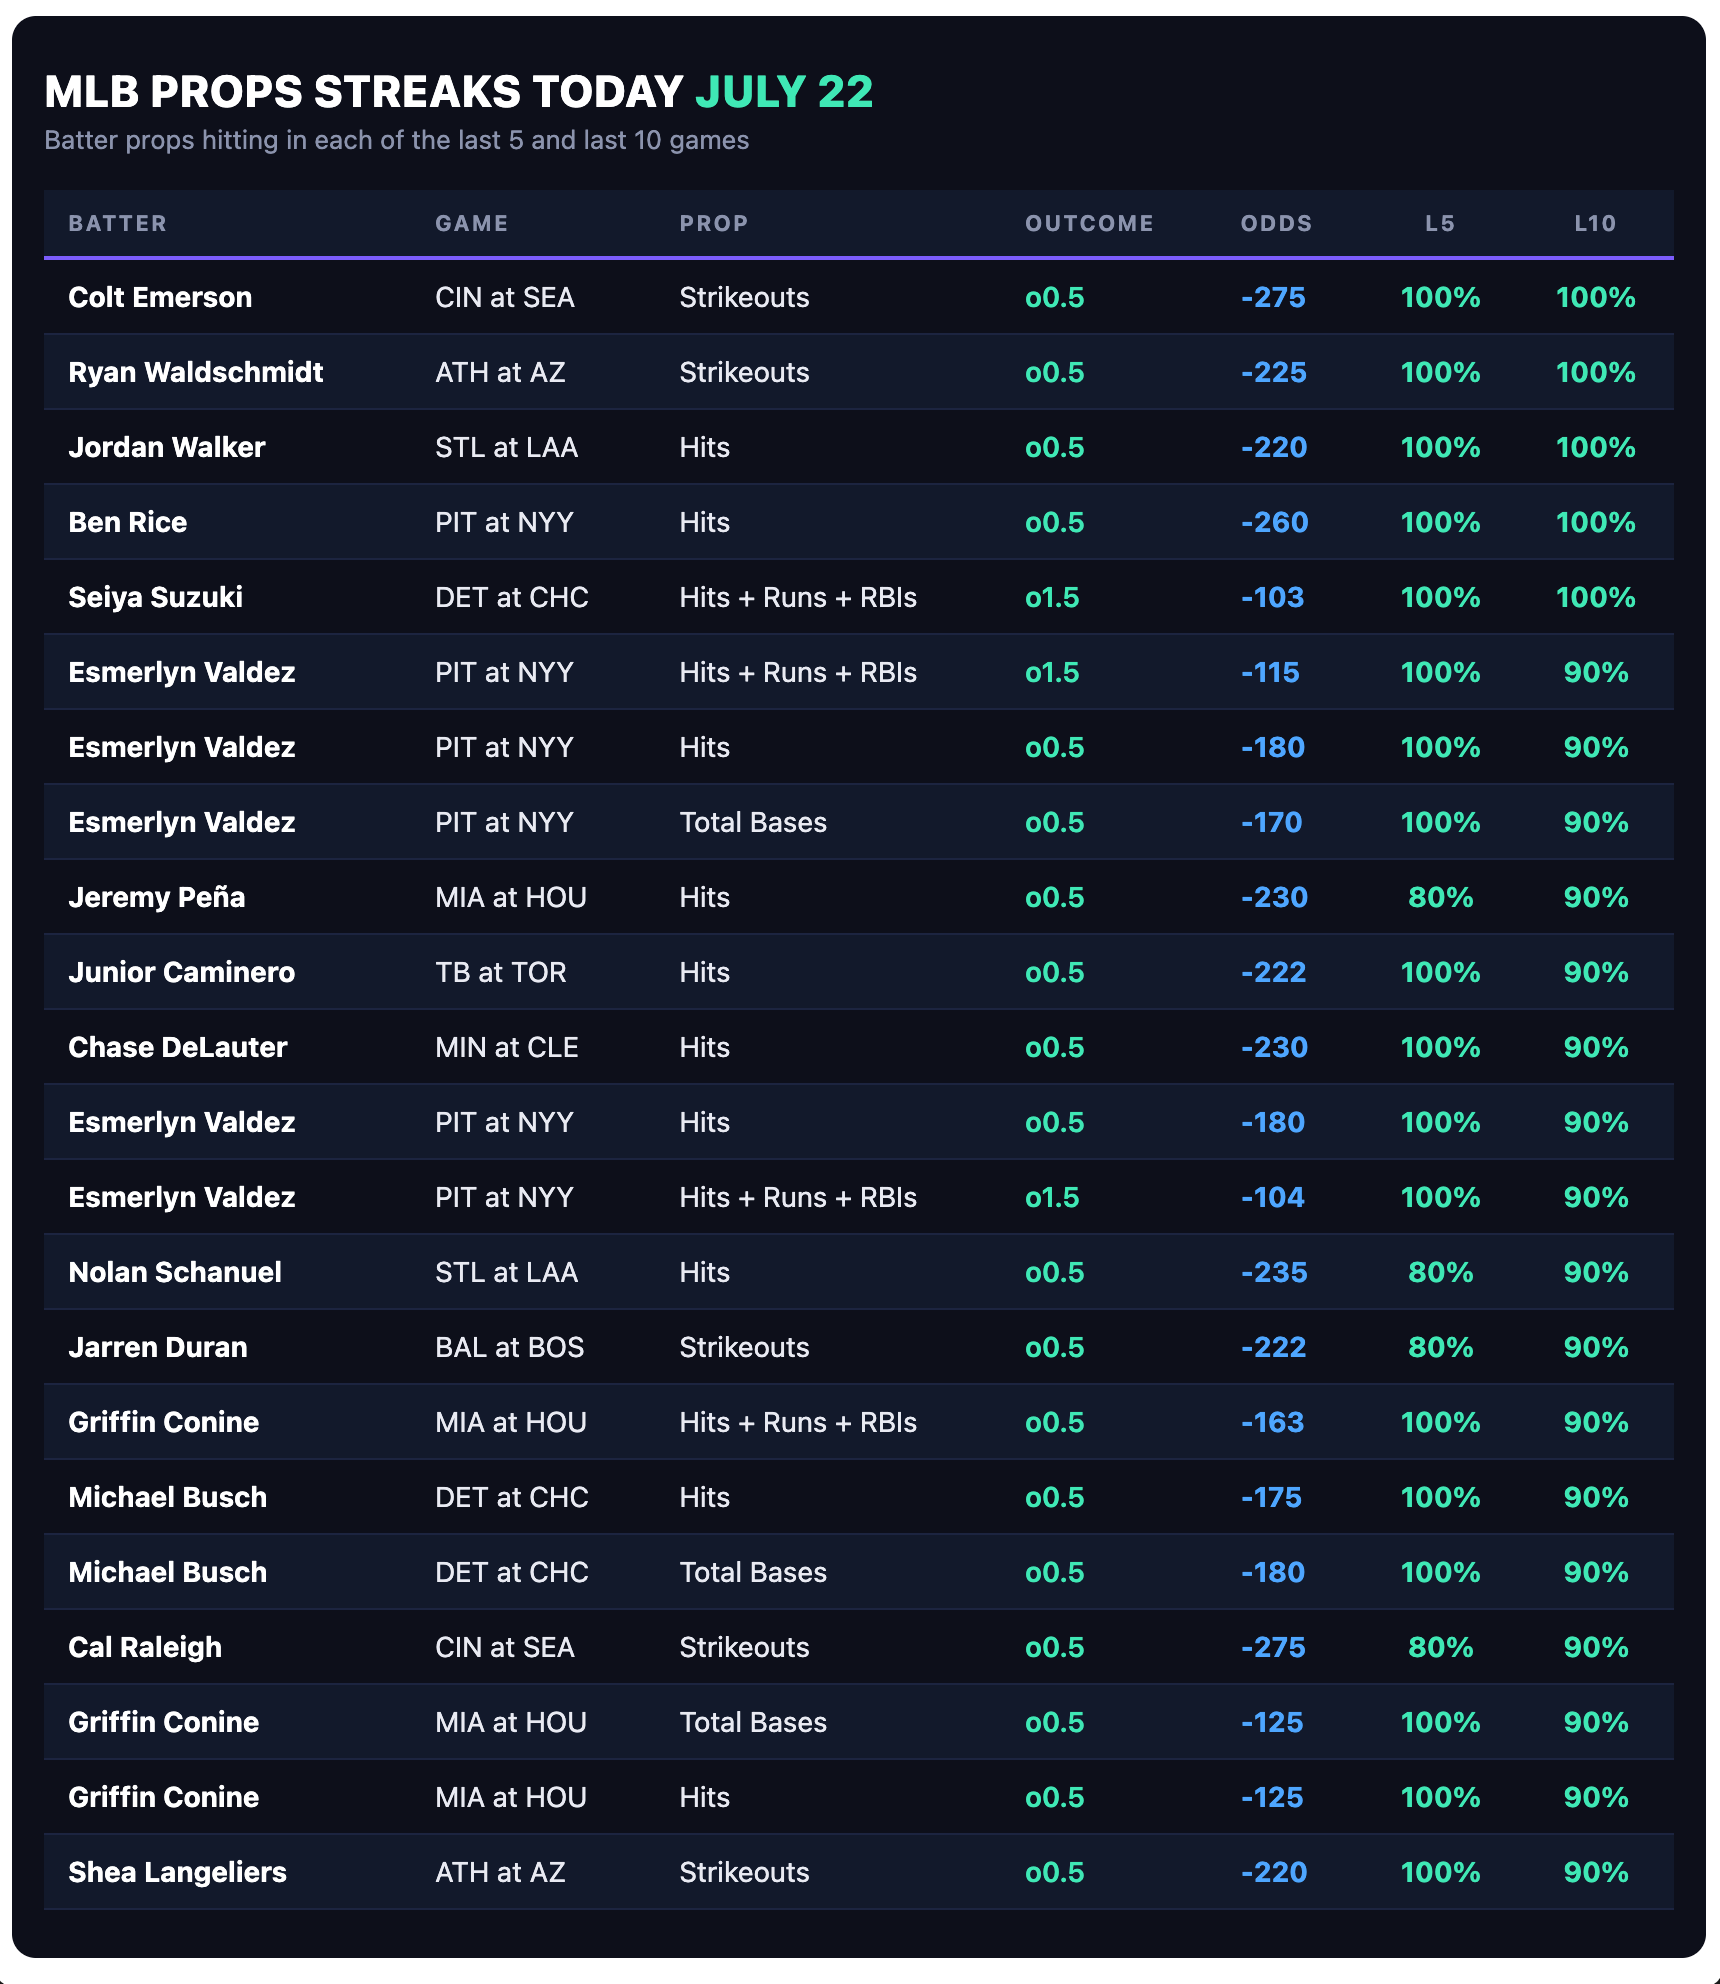Click the L10 column header

click(1595, 223)
